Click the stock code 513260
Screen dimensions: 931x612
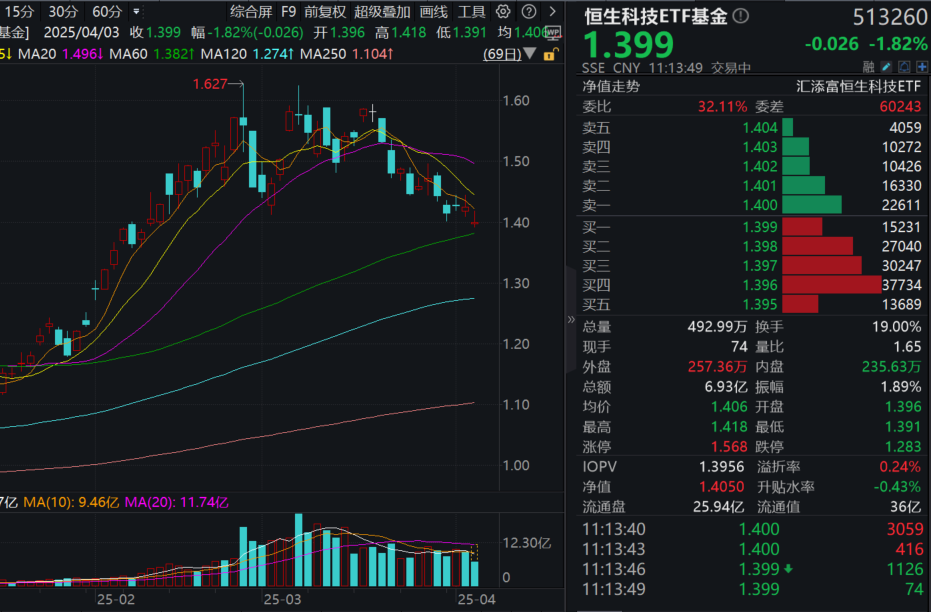(889, 17)
